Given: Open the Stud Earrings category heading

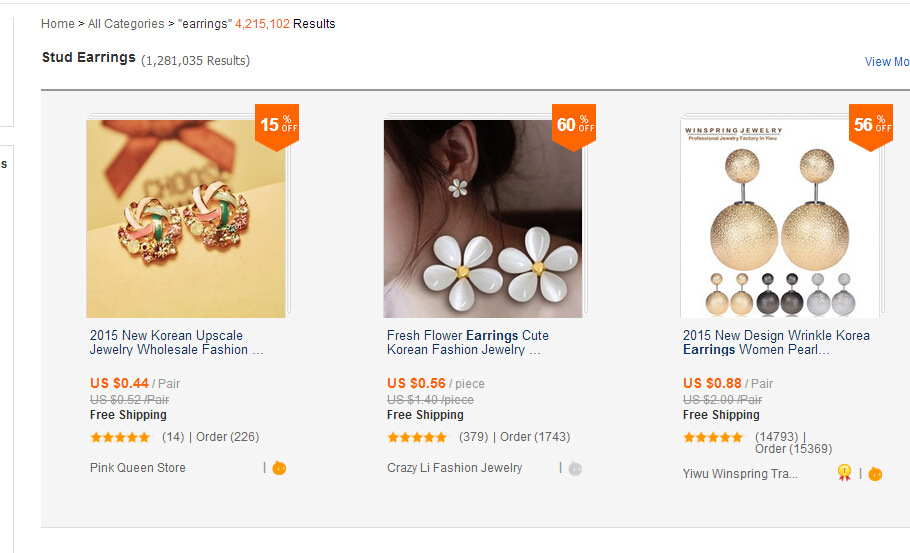Looking at the screenshot, I should tap(89, 58).
